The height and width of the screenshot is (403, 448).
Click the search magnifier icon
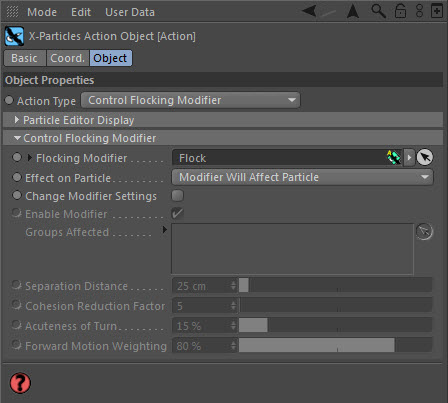(x=378, y=11)
